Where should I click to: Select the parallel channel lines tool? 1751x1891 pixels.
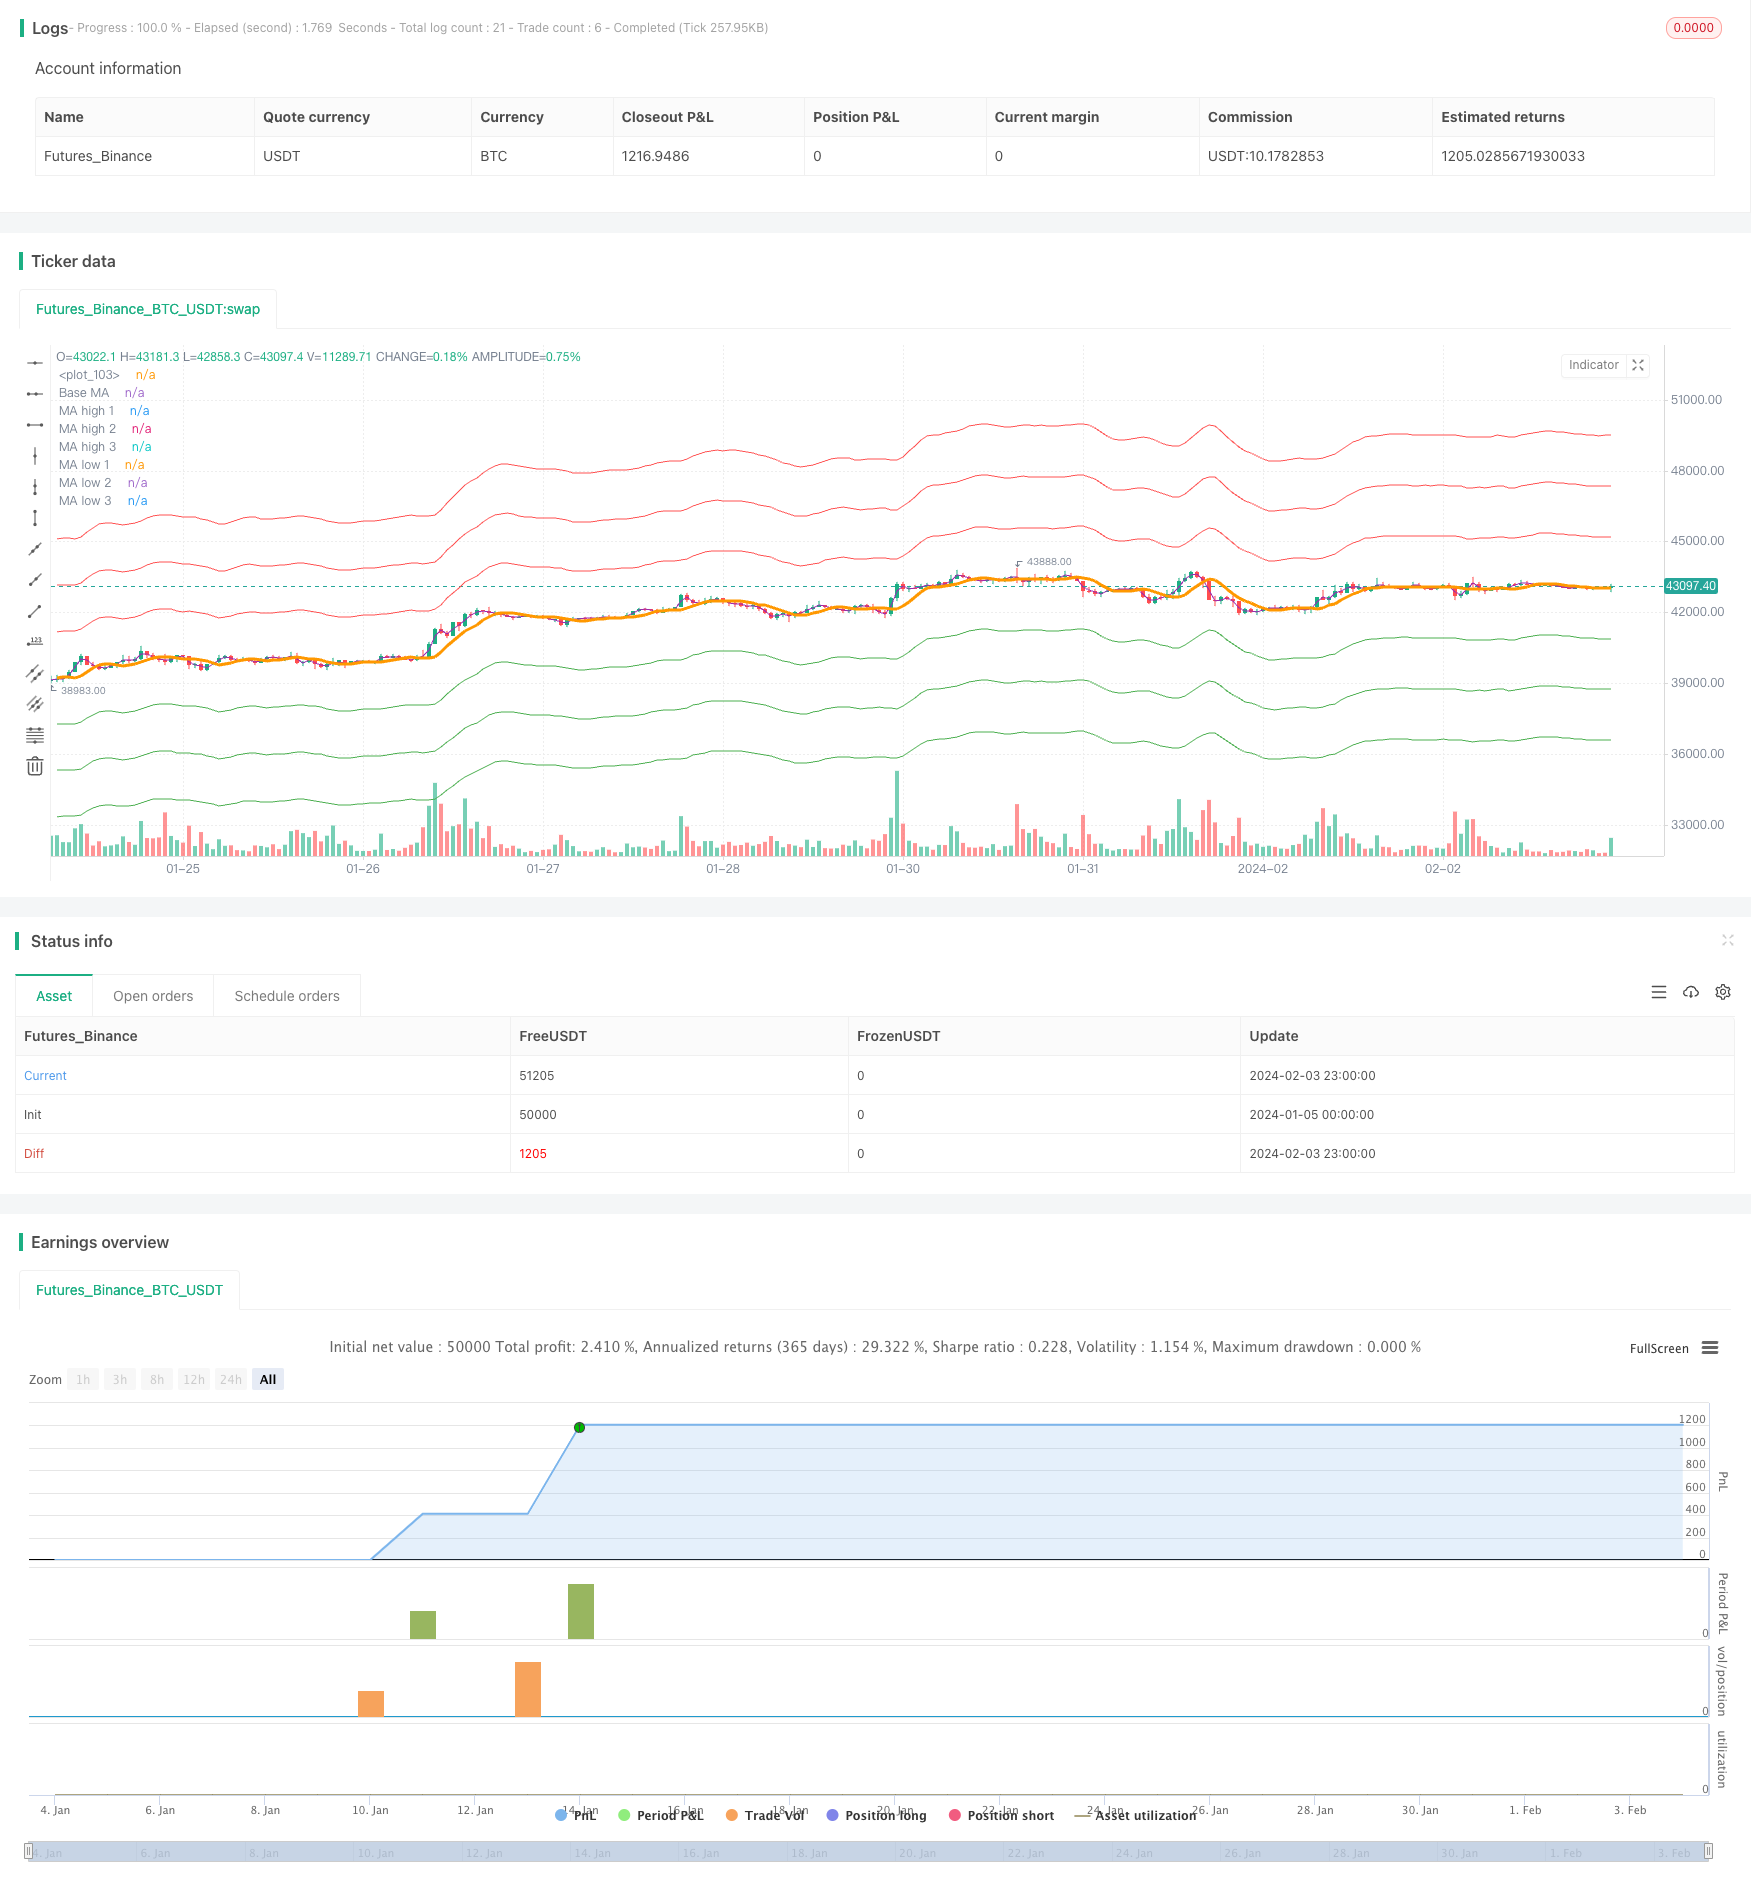35,673
